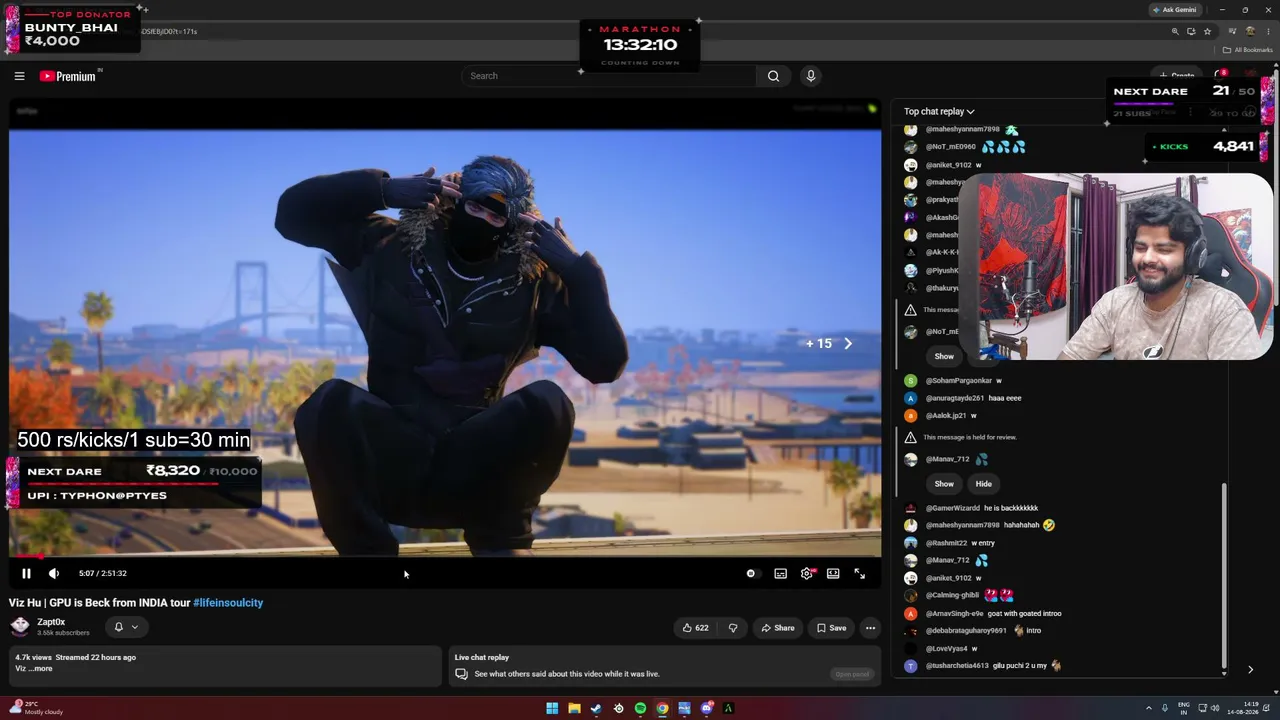Go to YouTube Premium home logo
Screen dimensions: 1280x720
click(x=68, y=76)
